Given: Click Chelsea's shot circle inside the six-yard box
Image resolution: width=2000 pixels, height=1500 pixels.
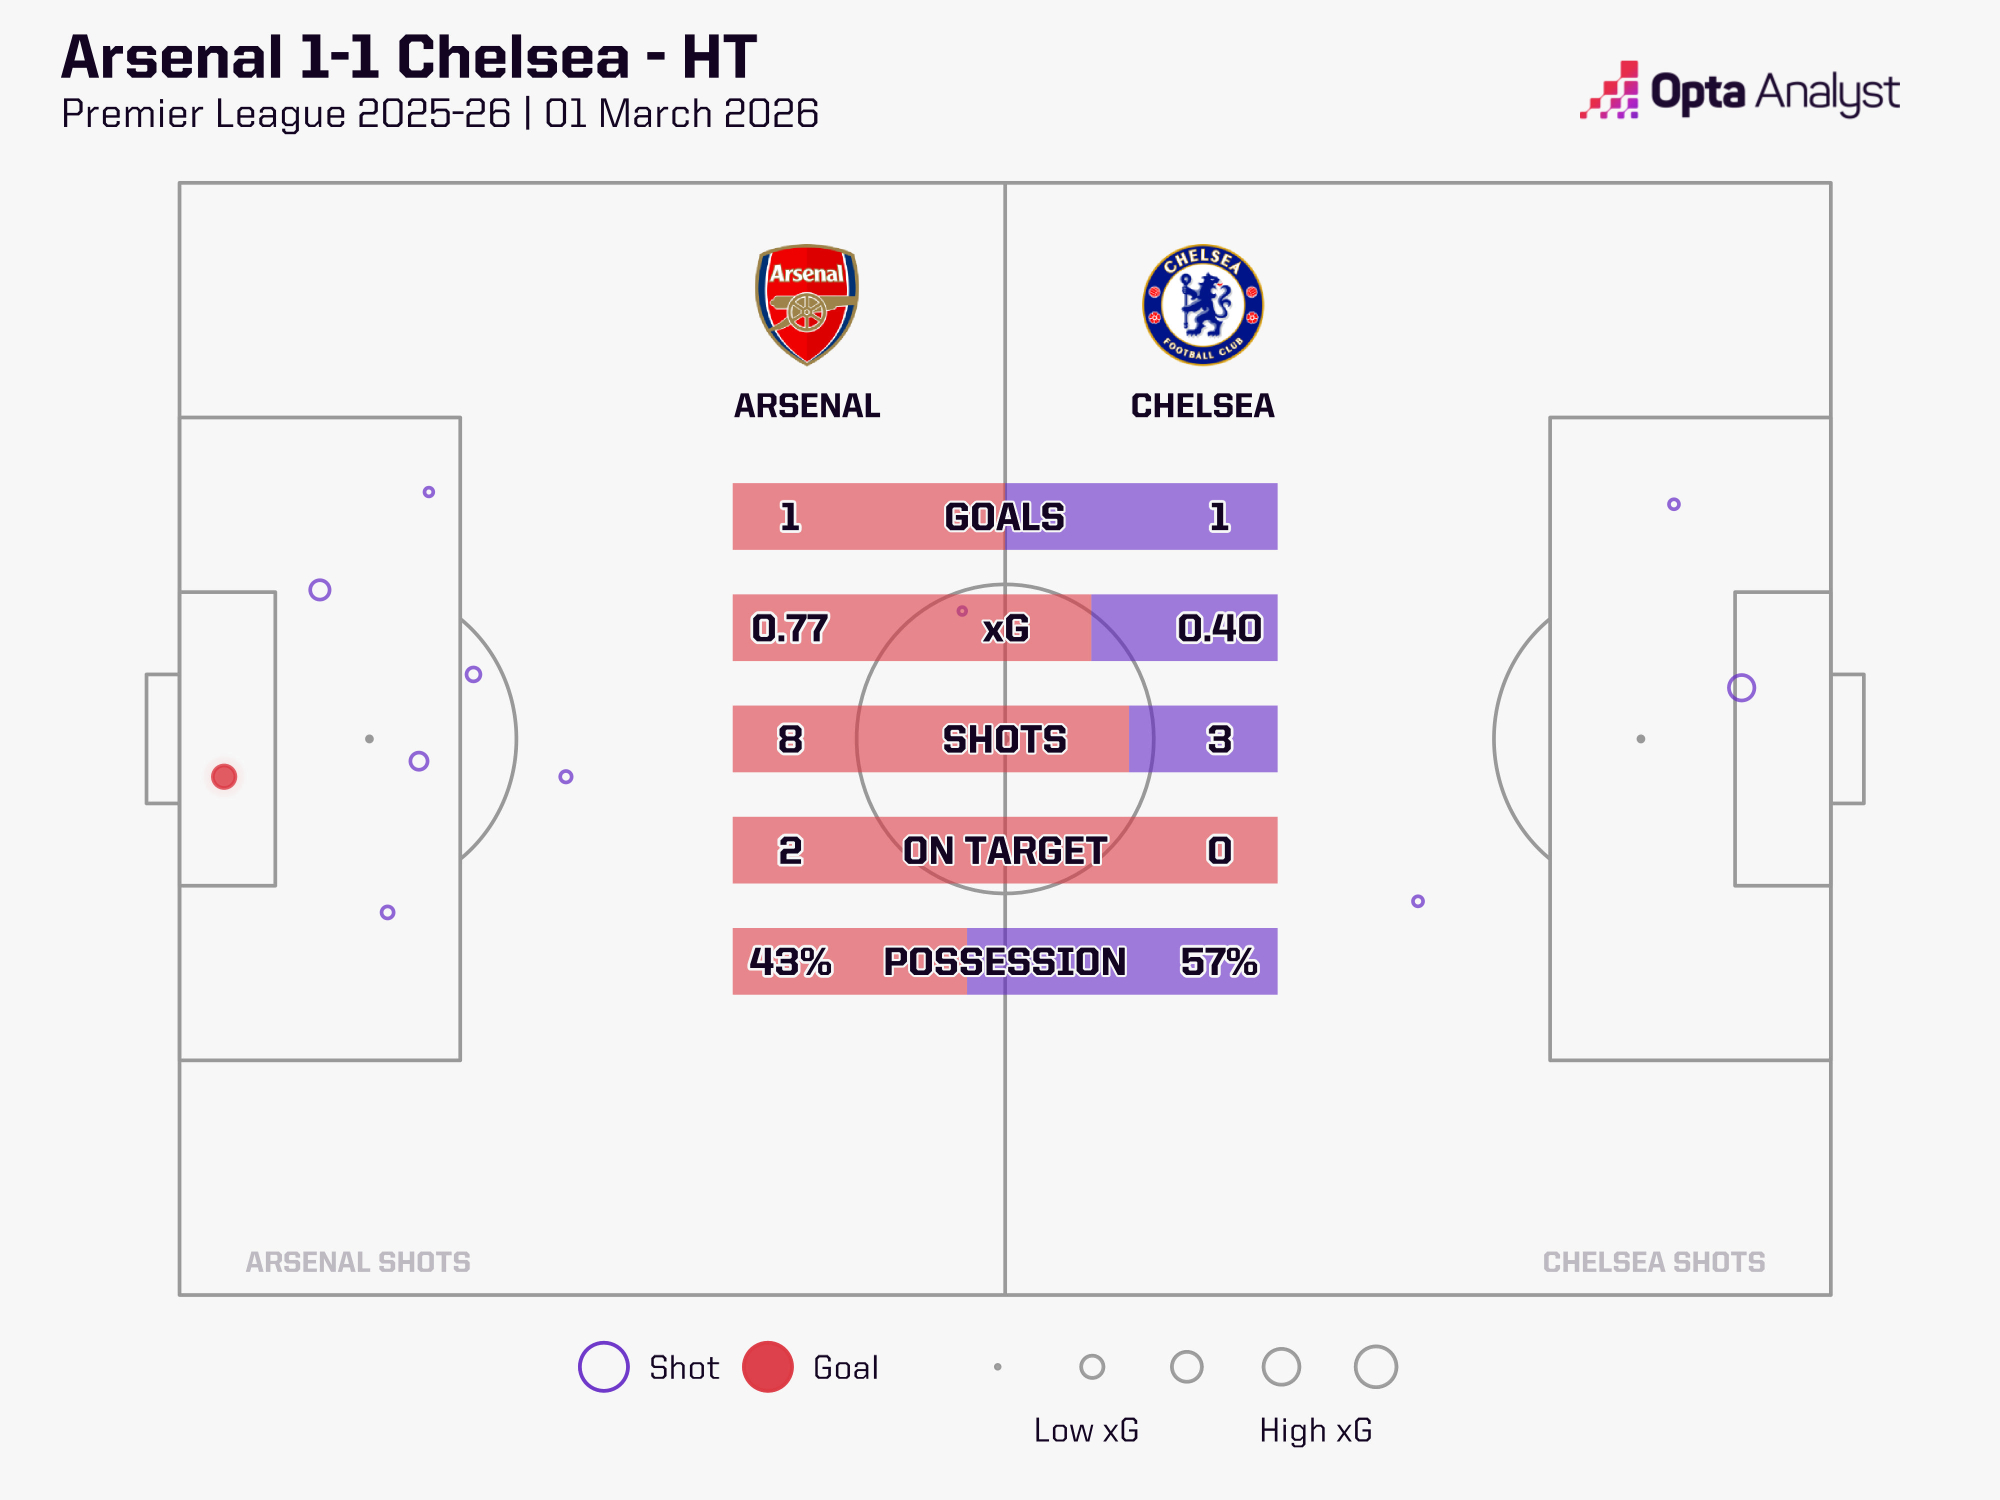Looking at the screenshot, I should pyautogui.click(x=1741, y=688).
